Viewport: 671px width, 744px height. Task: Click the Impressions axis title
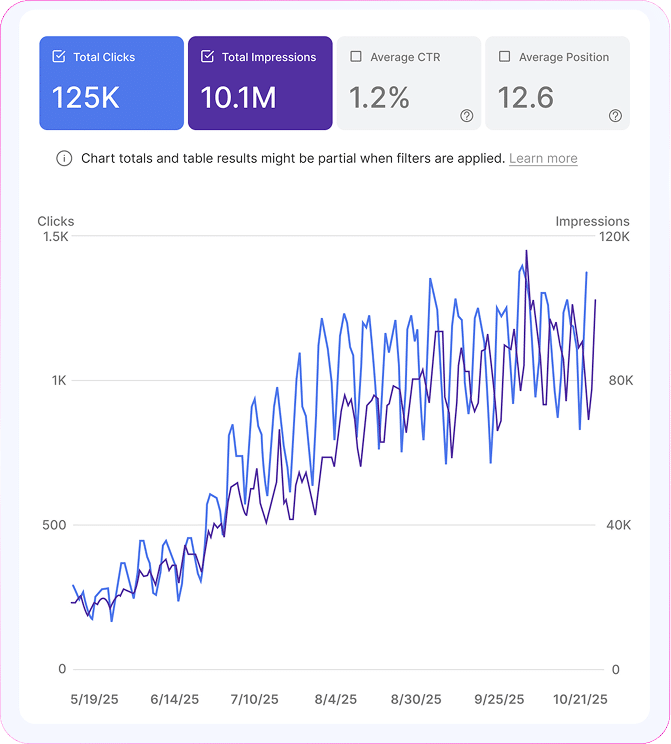(x=592, y=221)
